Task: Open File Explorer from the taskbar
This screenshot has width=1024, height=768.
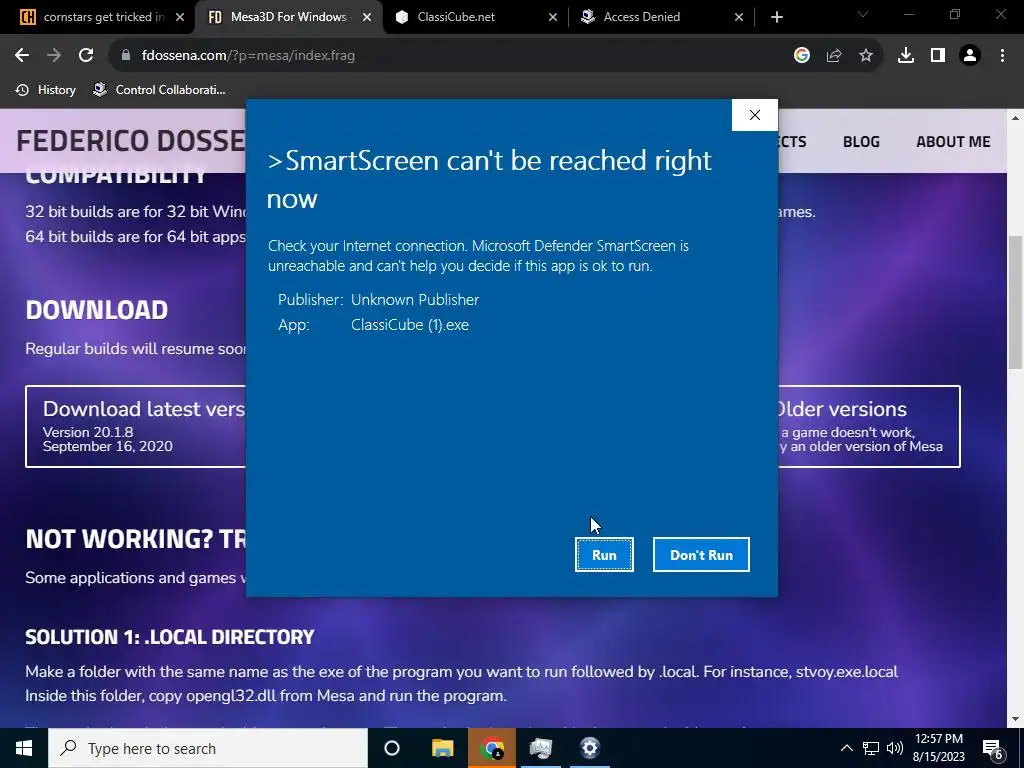Action: 443,748
